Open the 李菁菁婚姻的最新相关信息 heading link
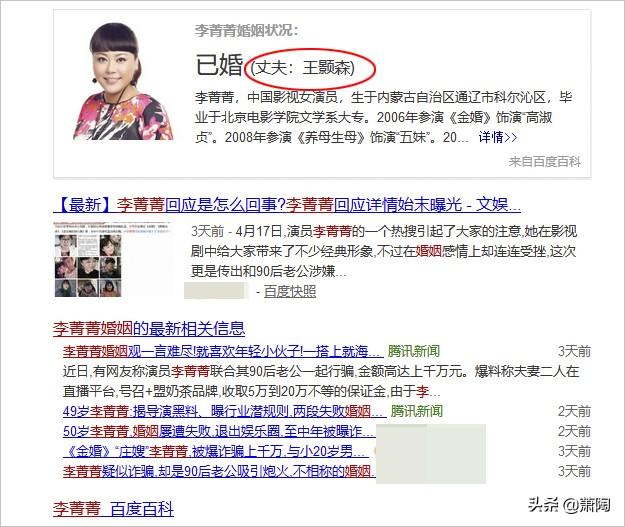Viewport: 625px width, 527px height. (x=149, y=329)
